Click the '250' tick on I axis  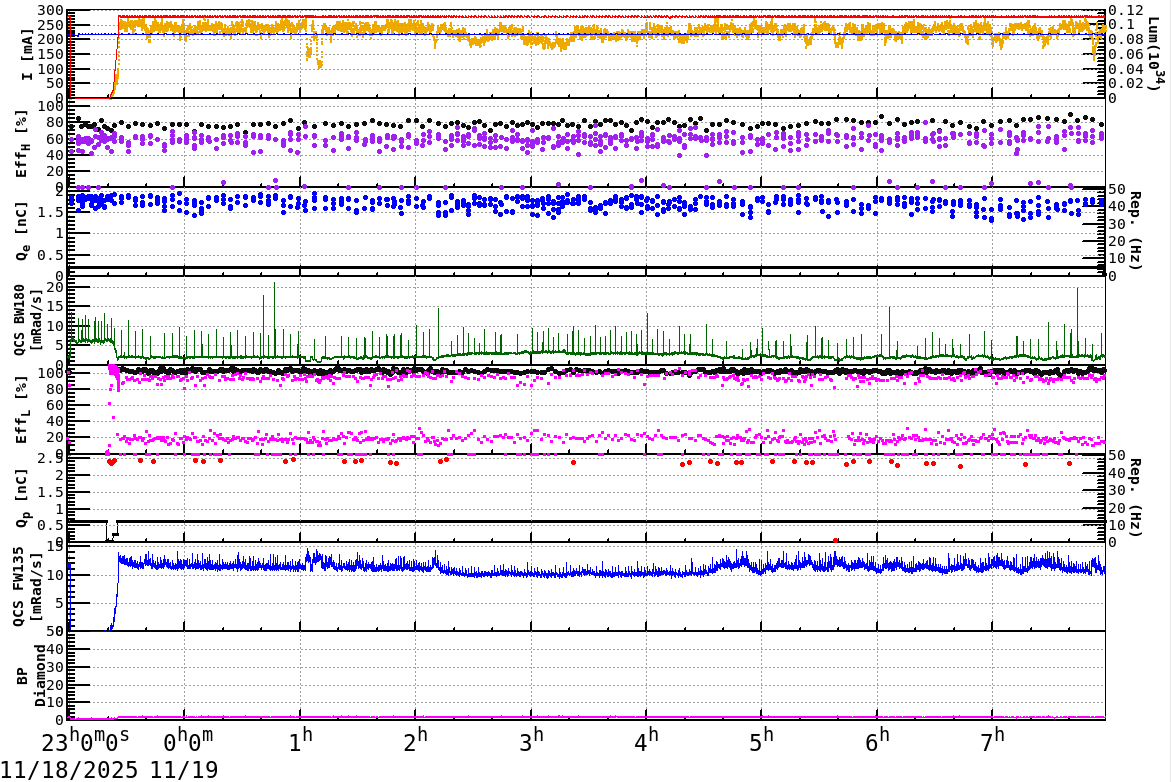51,25
